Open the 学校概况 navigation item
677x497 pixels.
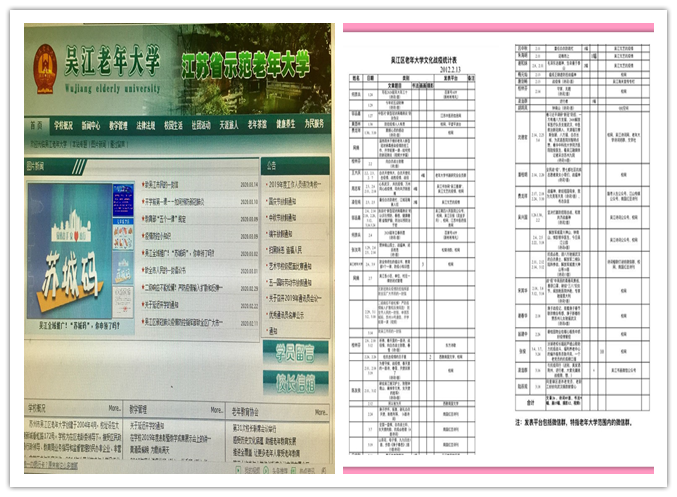[x=63, y=125]
